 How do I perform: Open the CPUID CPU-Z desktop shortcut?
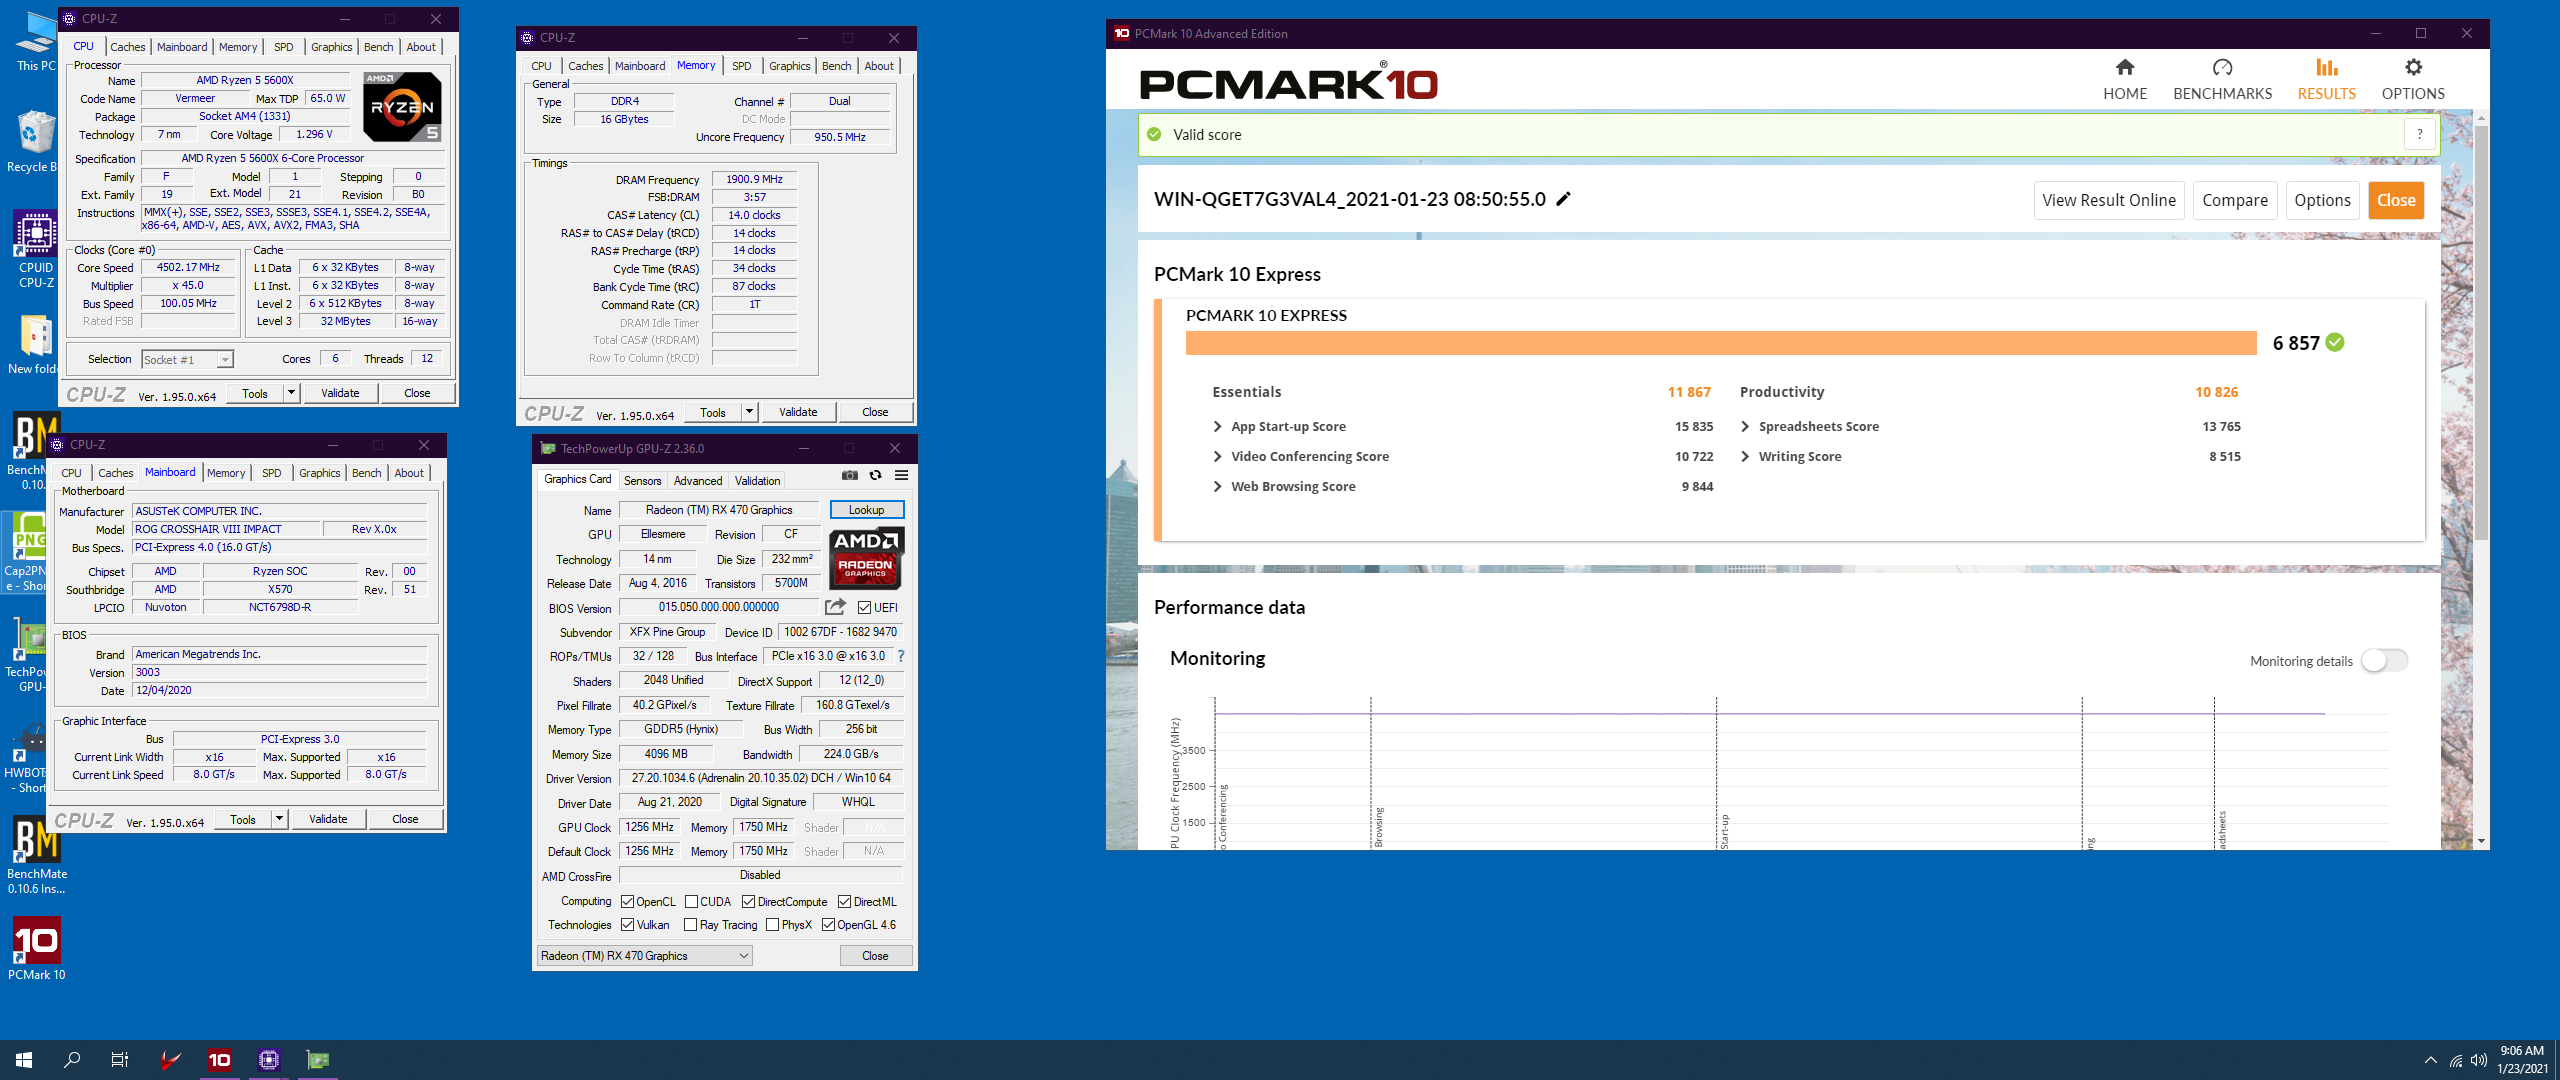tap(36, 250)
